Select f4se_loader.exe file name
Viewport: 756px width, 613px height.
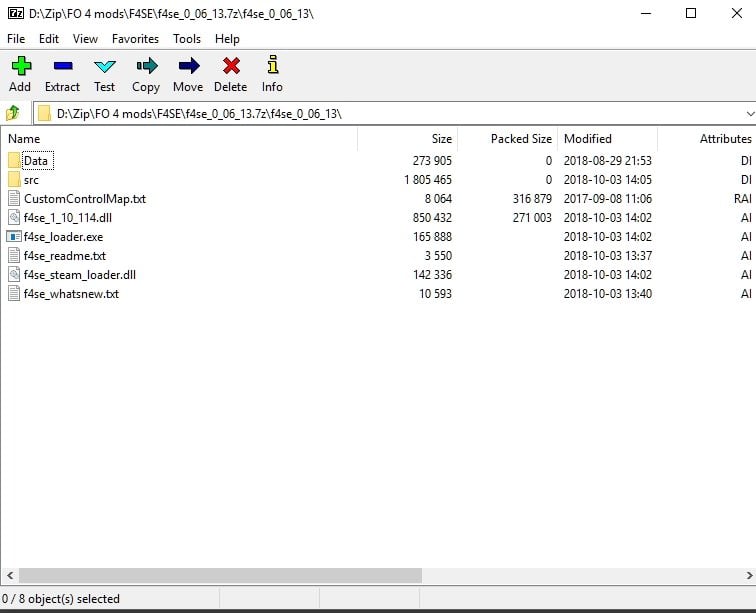pyautogui.click(x=64, y=237)
